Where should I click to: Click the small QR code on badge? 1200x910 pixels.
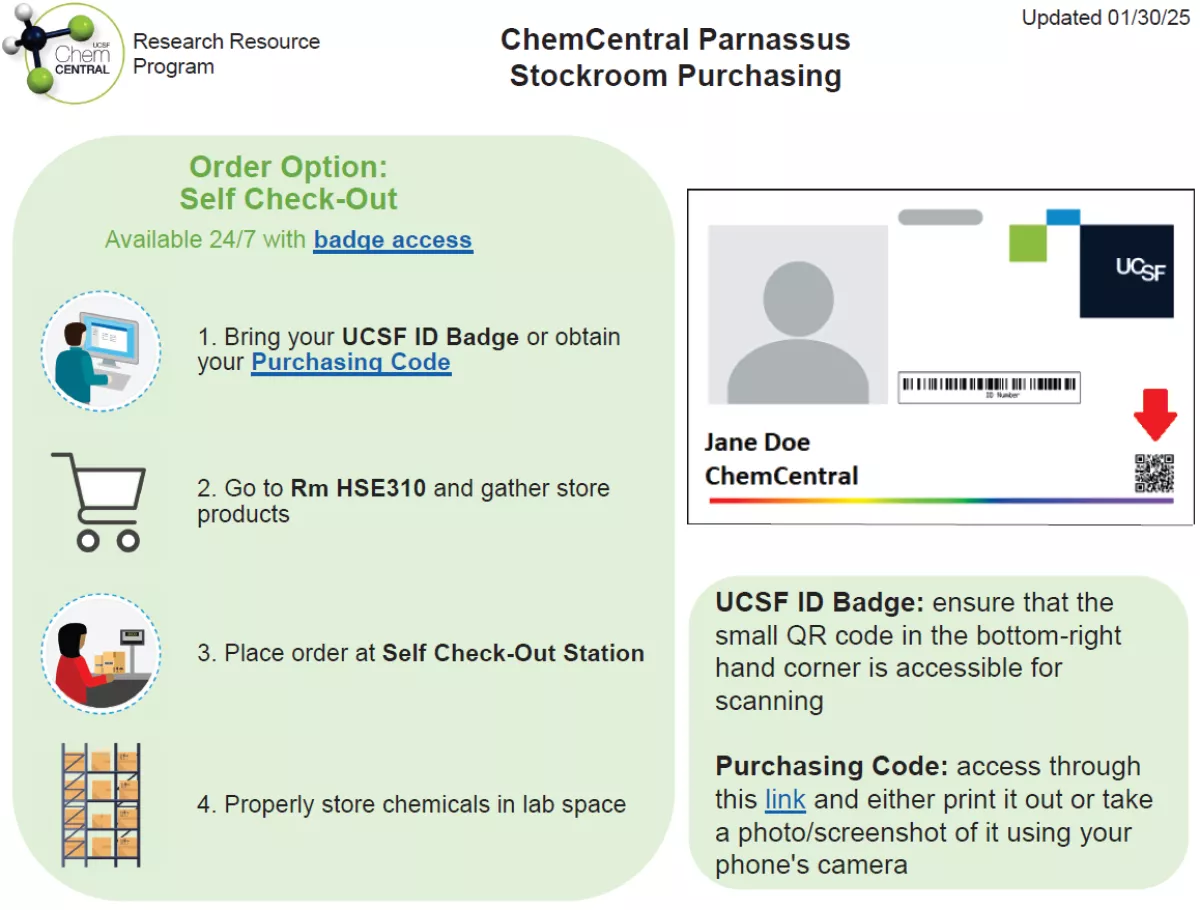point(1154,473)
